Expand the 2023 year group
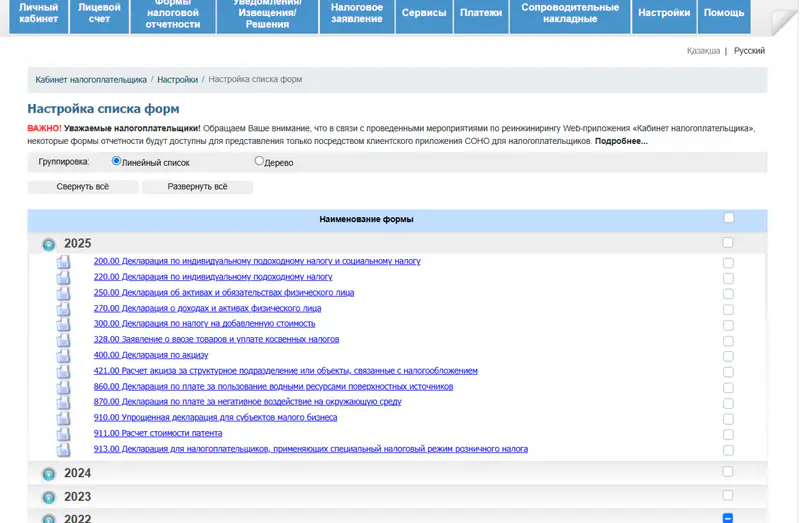Image resolution: width=800 pixels, height=523 pixels. pyautogui.click(x=48, y=497)
